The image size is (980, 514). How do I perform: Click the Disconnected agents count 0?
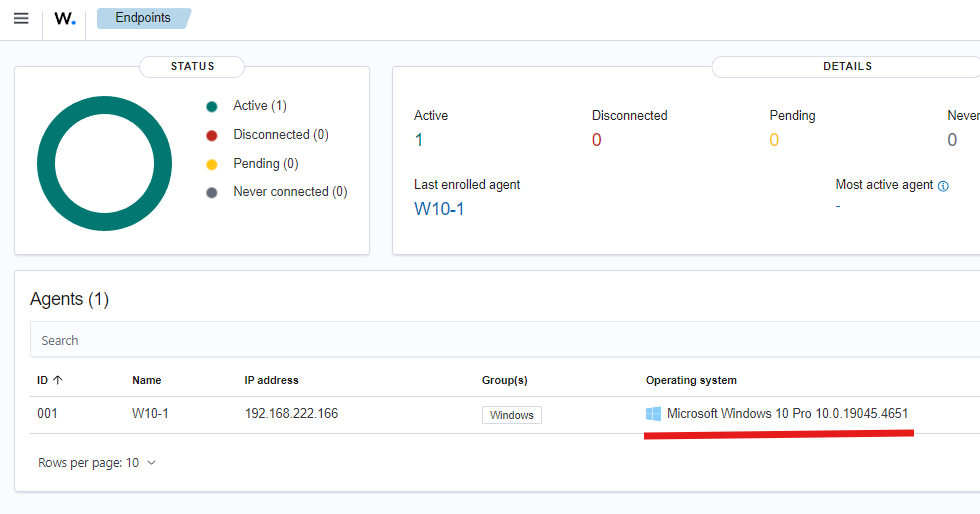coord(596,140)
